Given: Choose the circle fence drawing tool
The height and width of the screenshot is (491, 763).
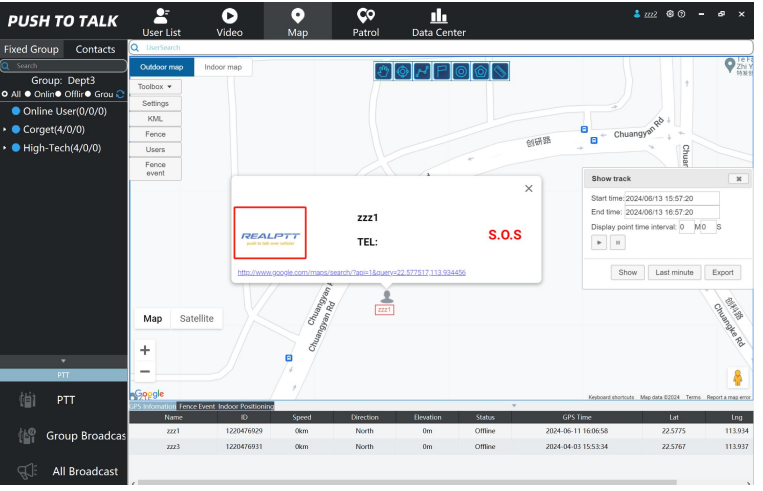Looking at the screenshot, I should [x=460, y=71].
